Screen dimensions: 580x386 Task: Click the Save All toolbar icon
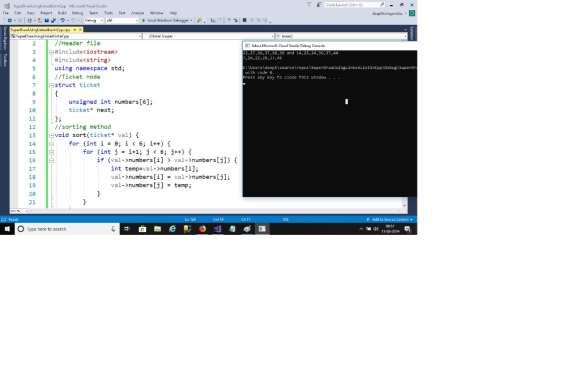[53, 20]
